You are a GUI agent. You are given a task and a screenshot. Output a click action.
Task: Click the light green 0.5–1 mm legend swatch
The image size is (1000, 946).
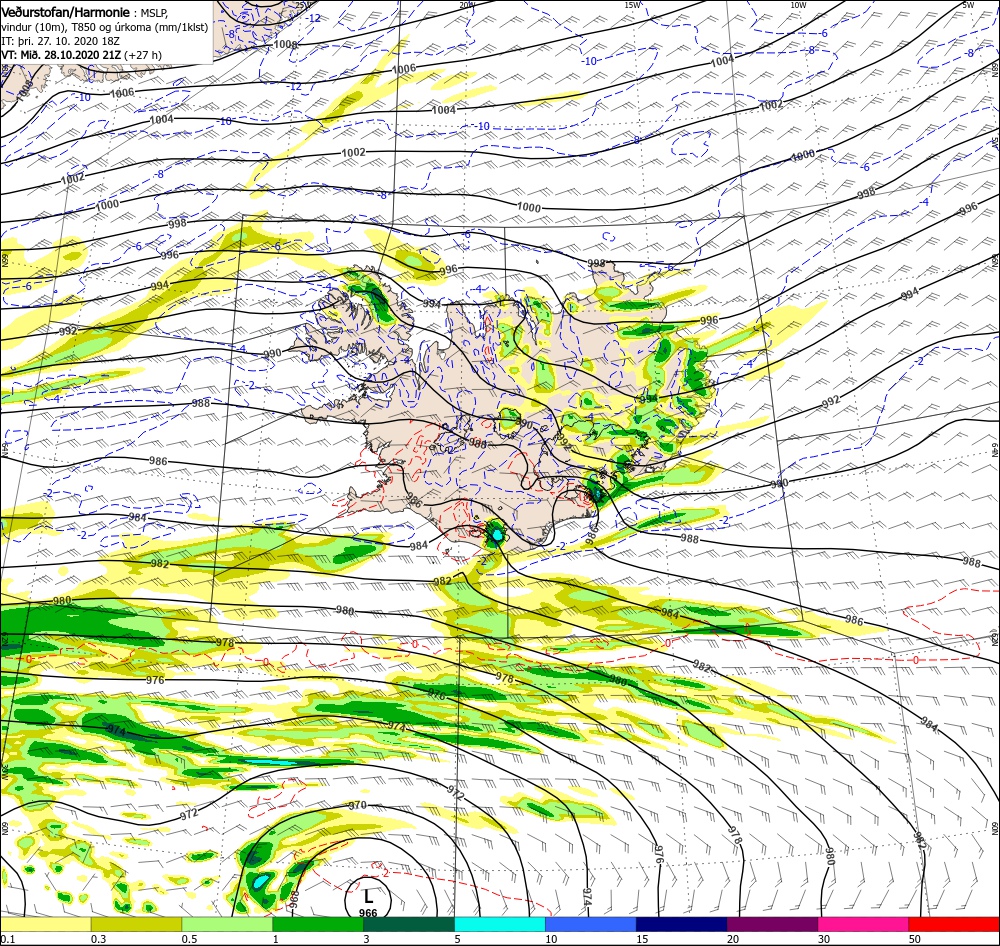click(227, 924)
